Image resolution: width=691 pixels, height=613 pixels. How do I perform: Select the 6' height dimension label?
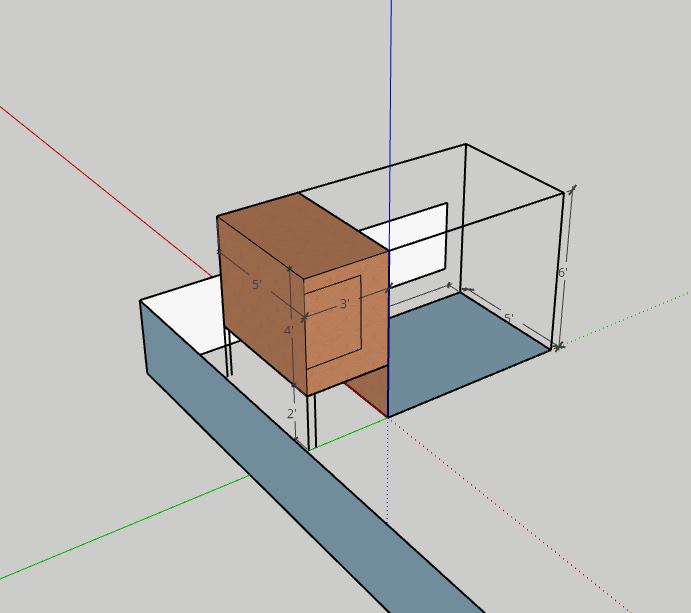563,272
